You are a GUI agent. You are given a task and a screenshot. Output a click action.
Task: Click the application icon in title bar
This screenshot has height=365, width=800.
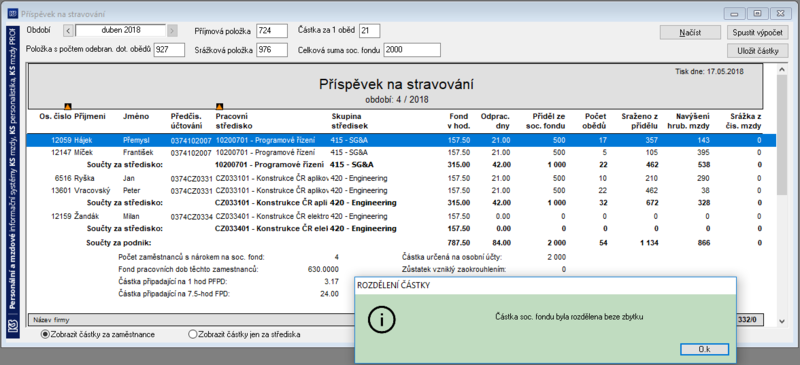click(13, 14)
